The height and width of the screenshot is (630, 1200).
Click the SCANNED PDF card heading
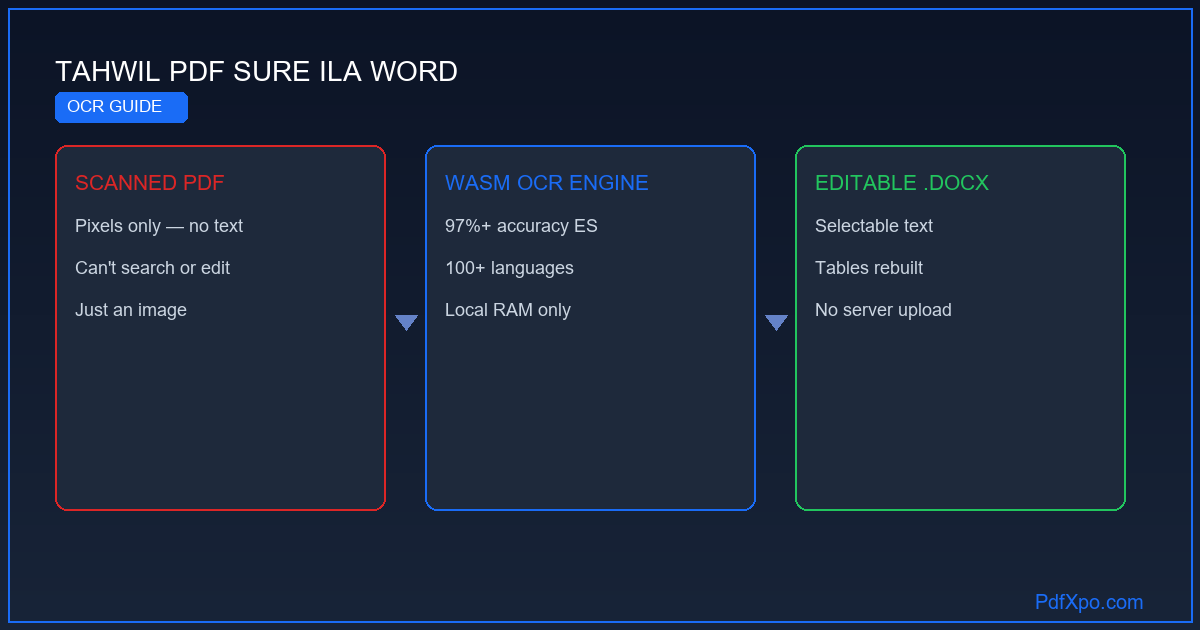(x=150, y=183)
